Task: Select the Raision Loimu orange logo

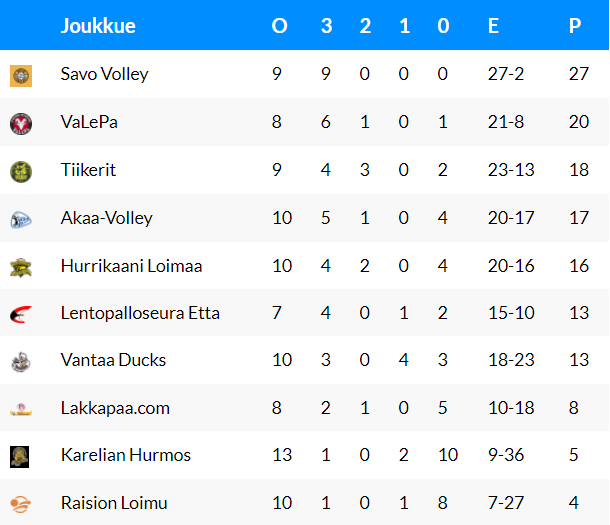Action: [x=20, y=504]
